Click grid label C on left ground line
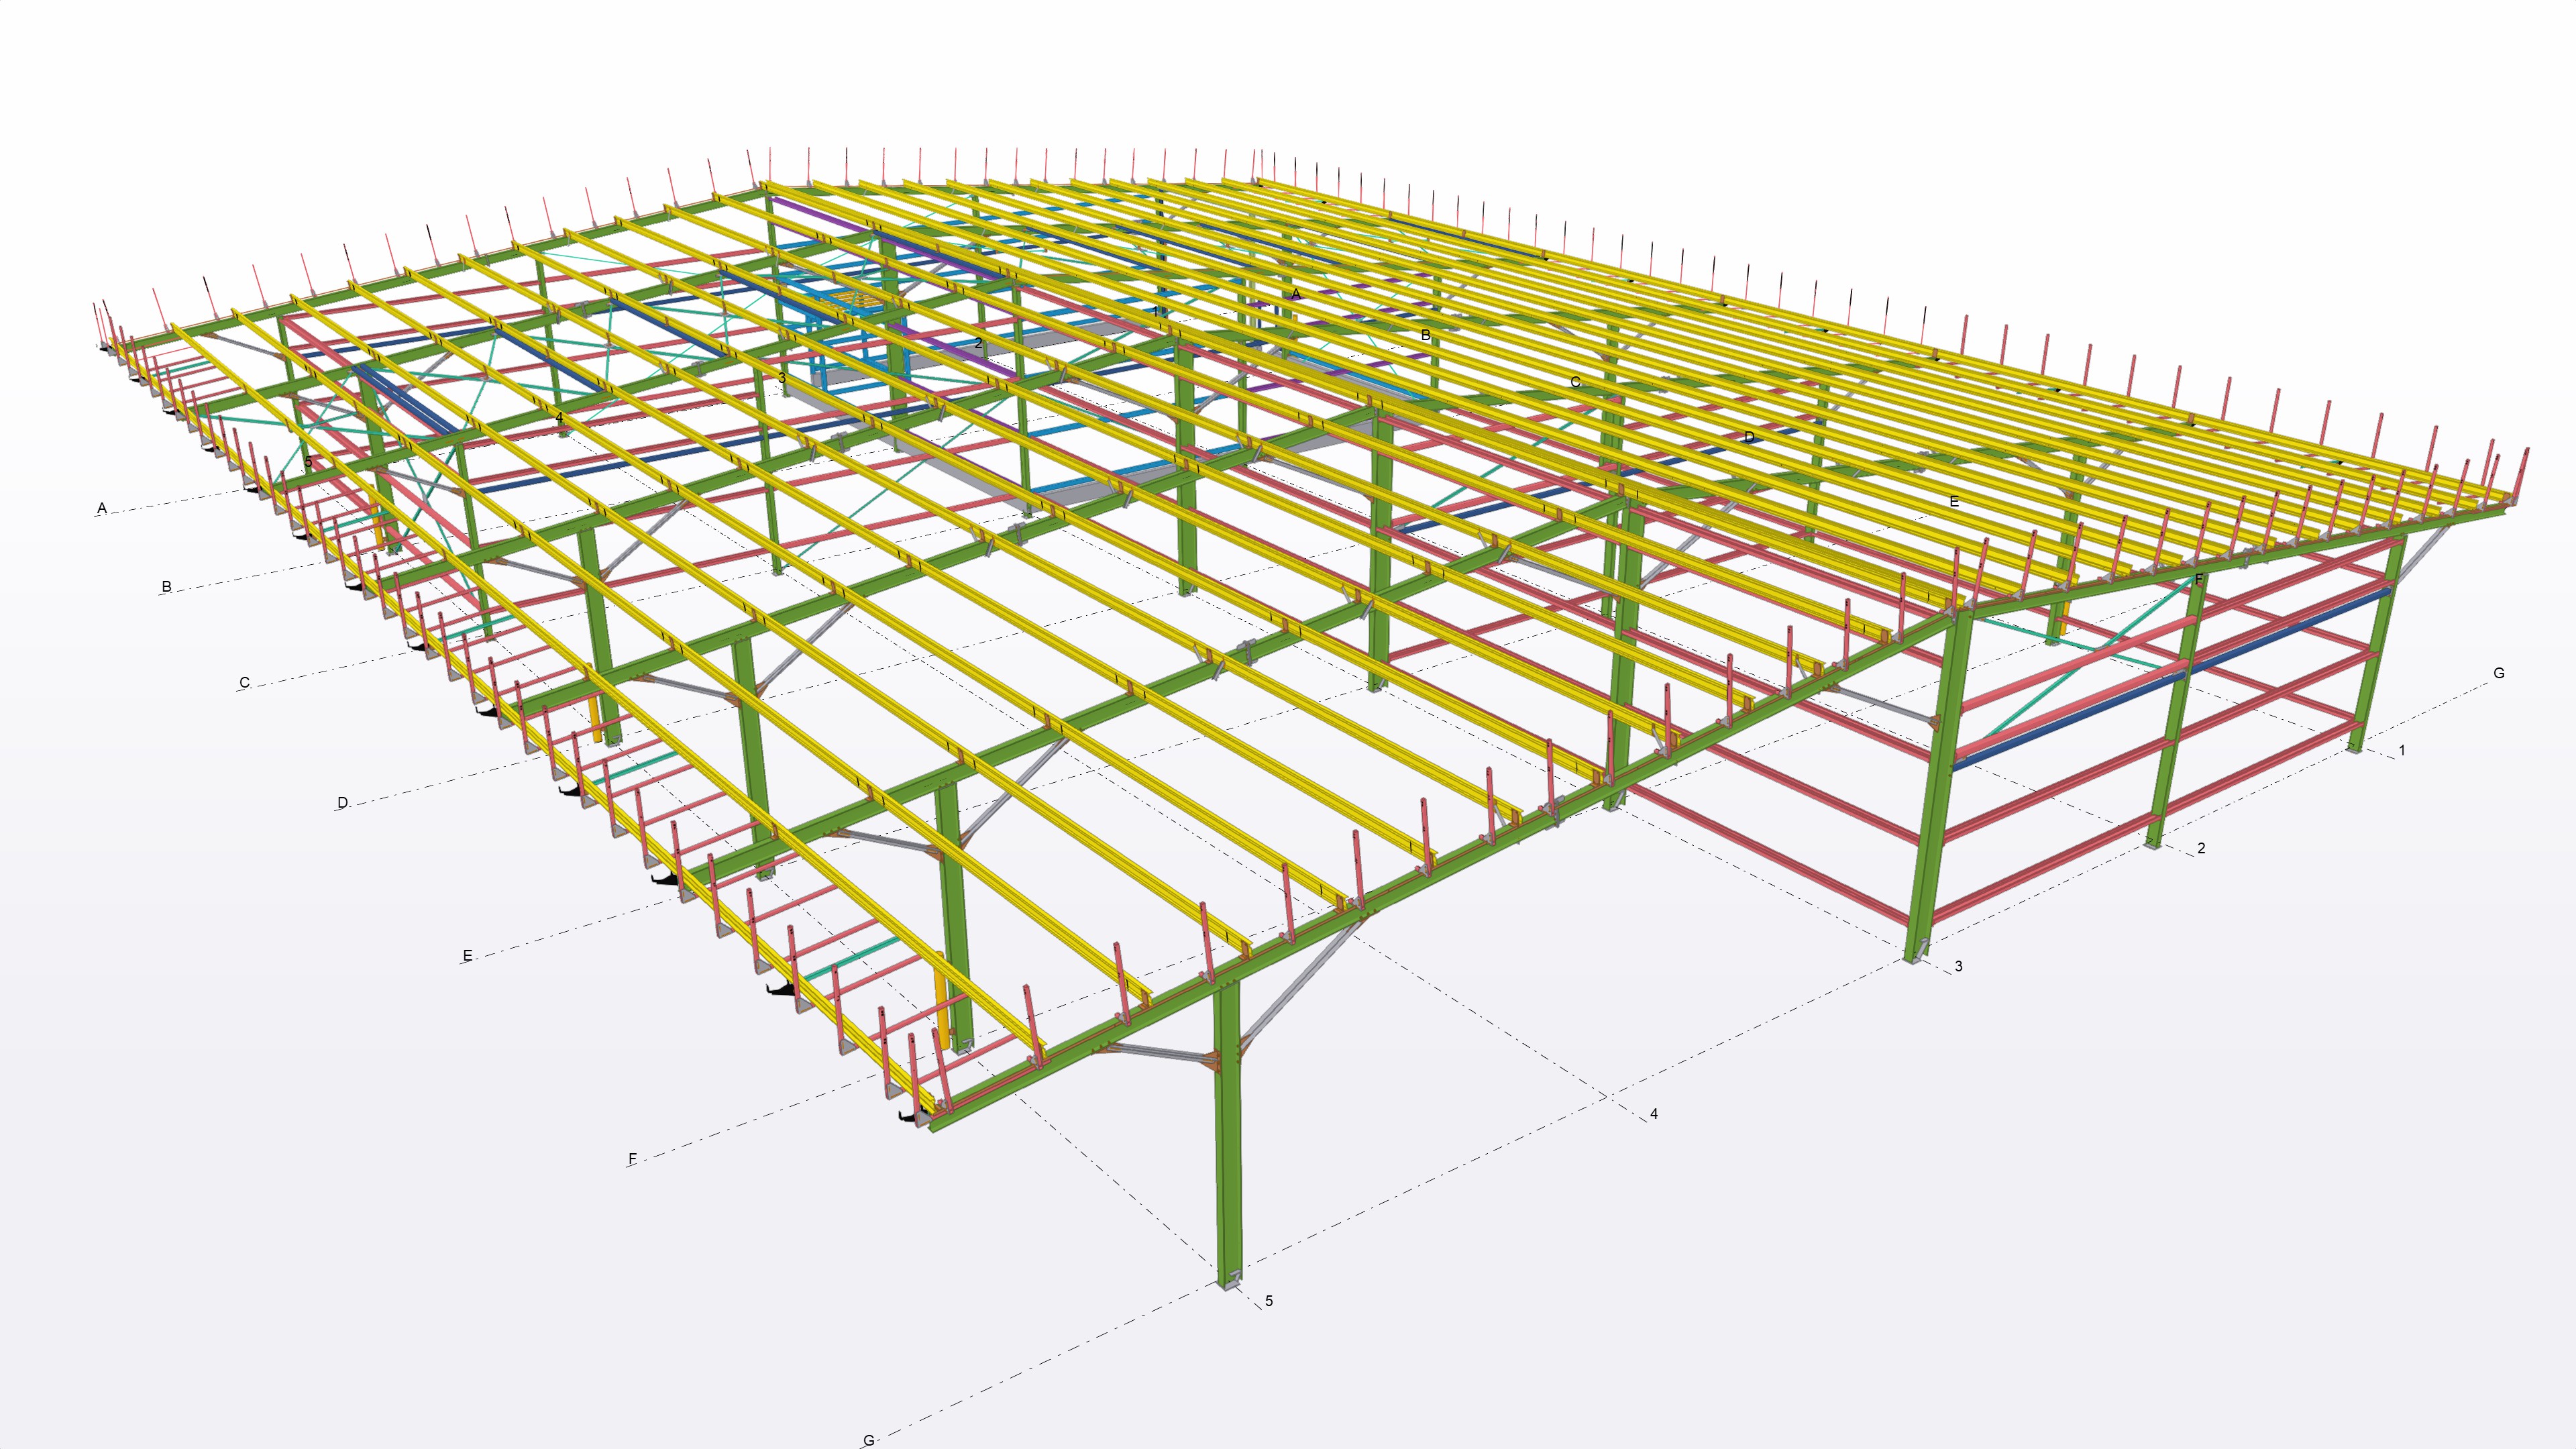Screen dimensions: 2576x1449 click(x=244, y=683)
